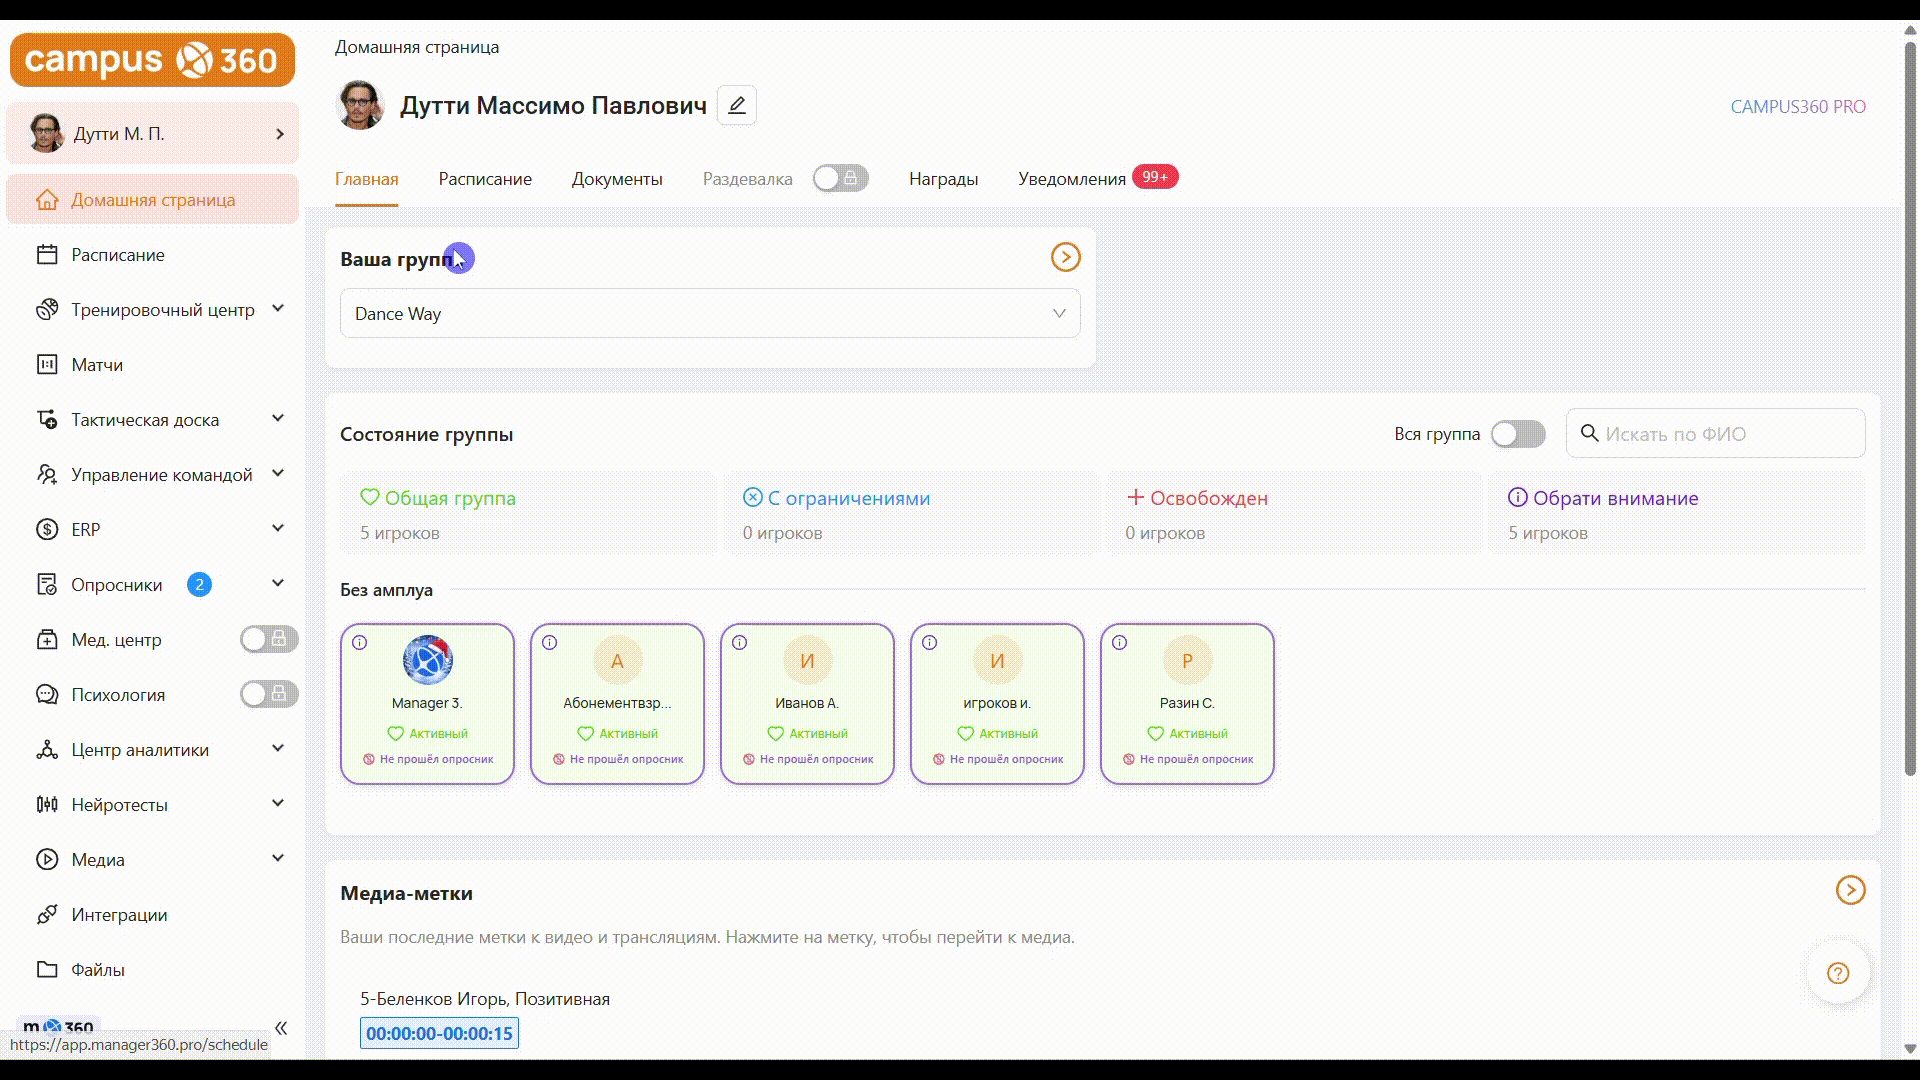Toggle the Психология switch
The image size is (1920, 1080).
(268, 694)
